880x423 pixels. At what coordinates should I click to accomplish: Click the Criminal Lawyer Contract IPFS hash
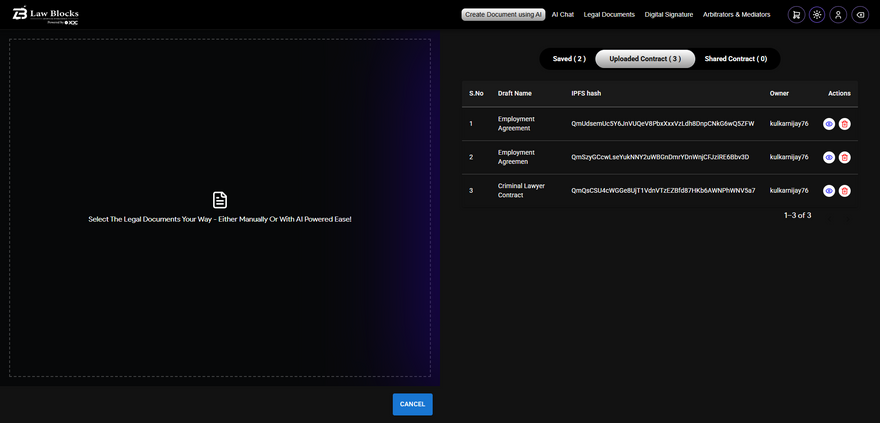point(663,190)
